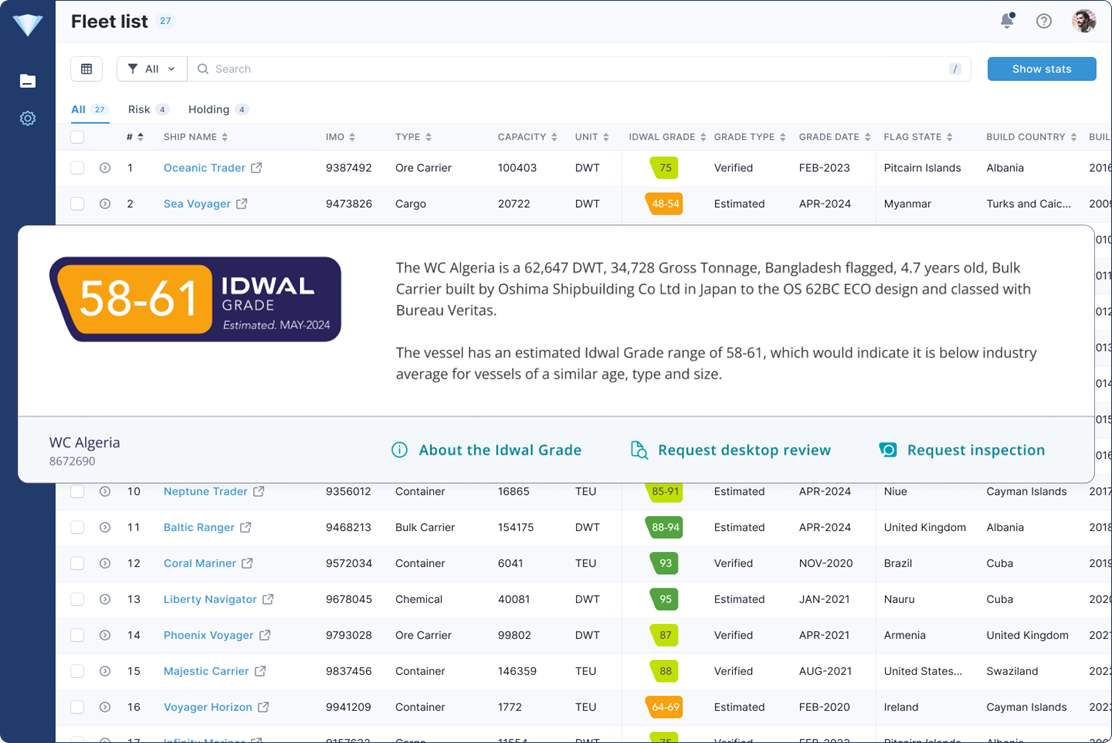The image size is (1112, 743).
Task: Open the notifications bell icon
Action: point(1007,21)
